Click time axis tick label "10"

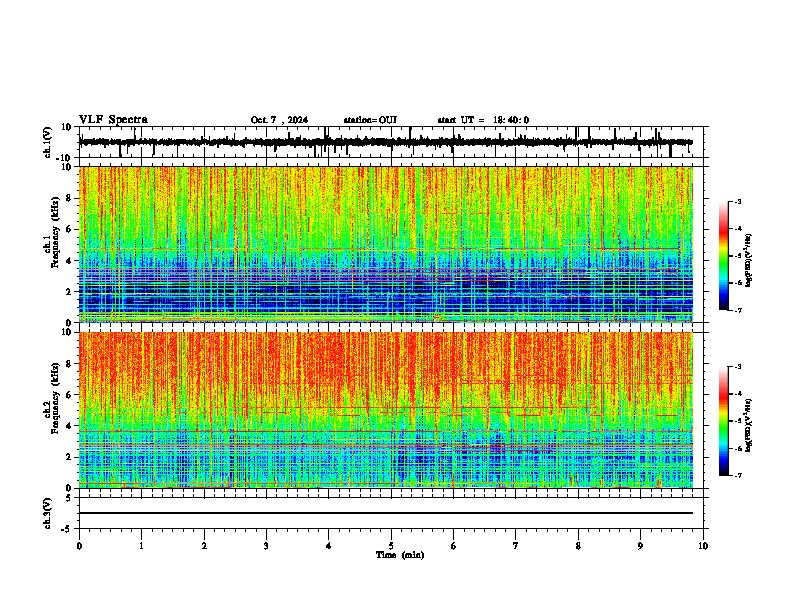click(x=703, y=546)
